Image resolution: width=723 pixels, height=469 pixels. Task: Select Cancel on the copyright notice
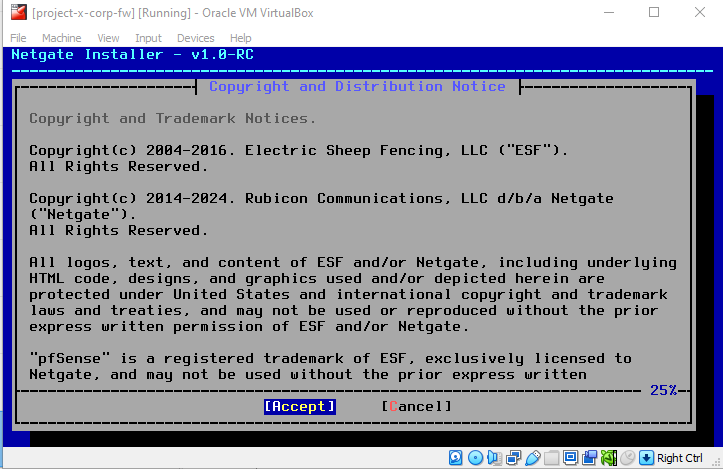coord(416,406)
